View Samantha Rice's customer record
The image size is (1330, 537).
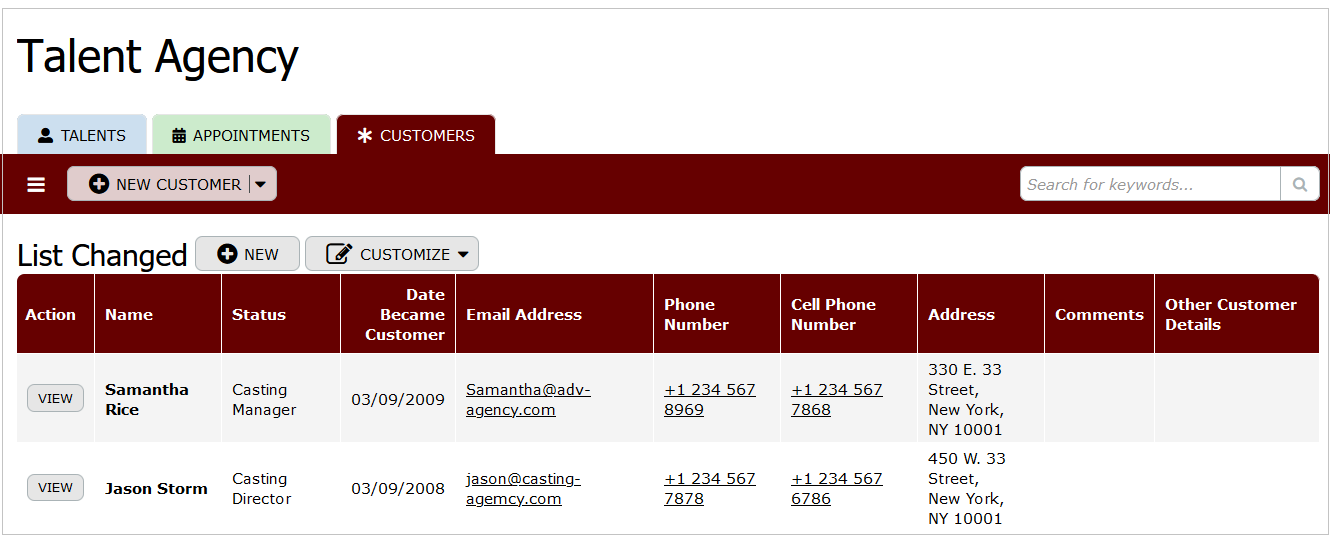(x=55, y=398)
